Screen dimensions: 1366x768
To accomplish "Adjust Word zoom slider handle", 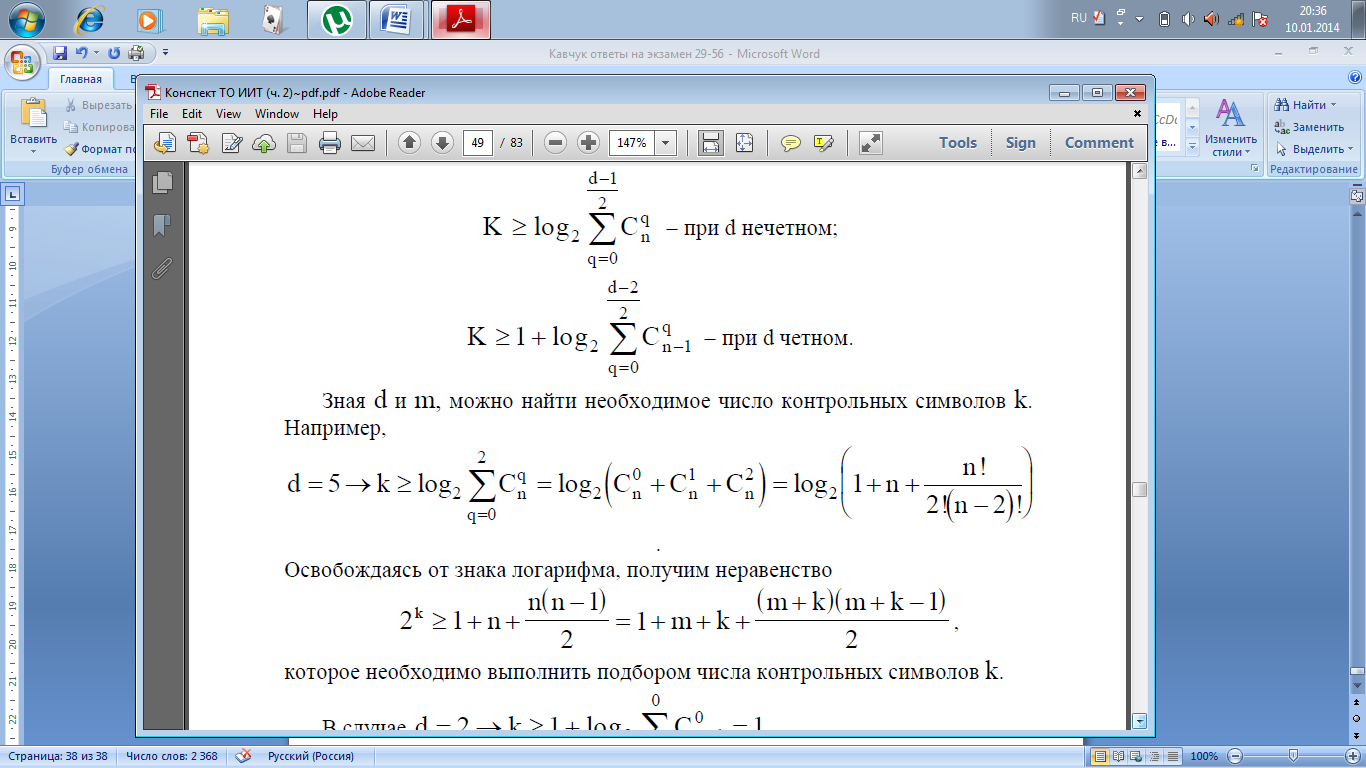I will (1294, 756).
